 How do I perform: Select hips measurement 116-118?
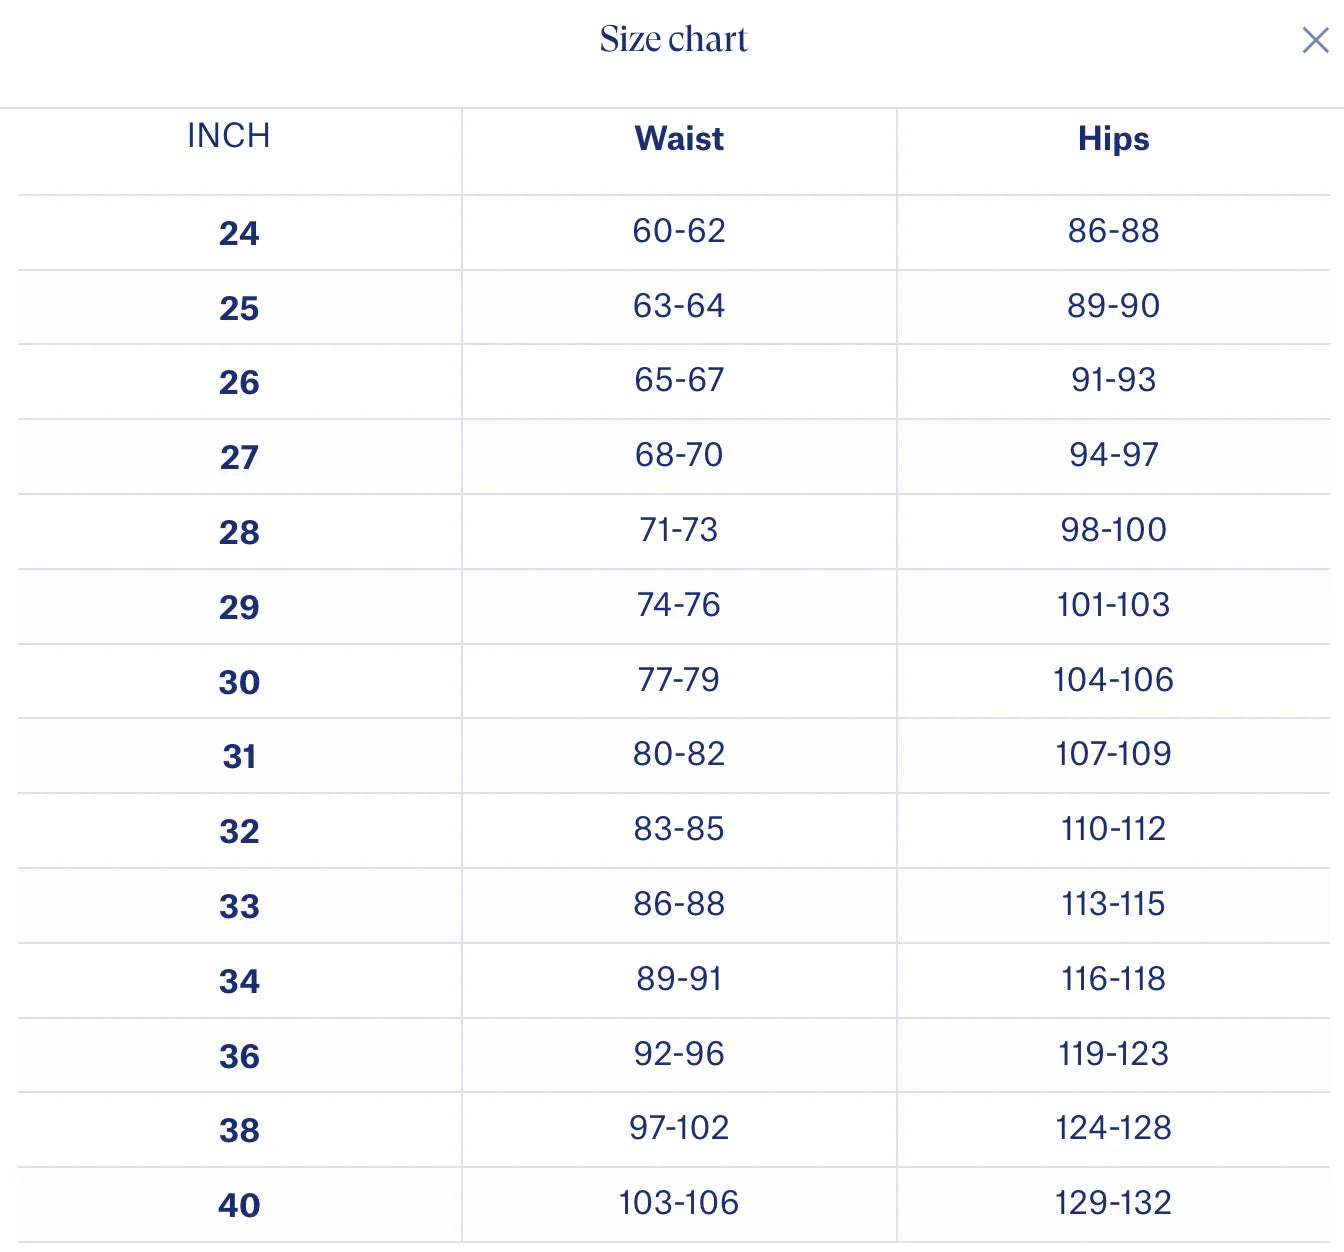[x=1113, y=979]
